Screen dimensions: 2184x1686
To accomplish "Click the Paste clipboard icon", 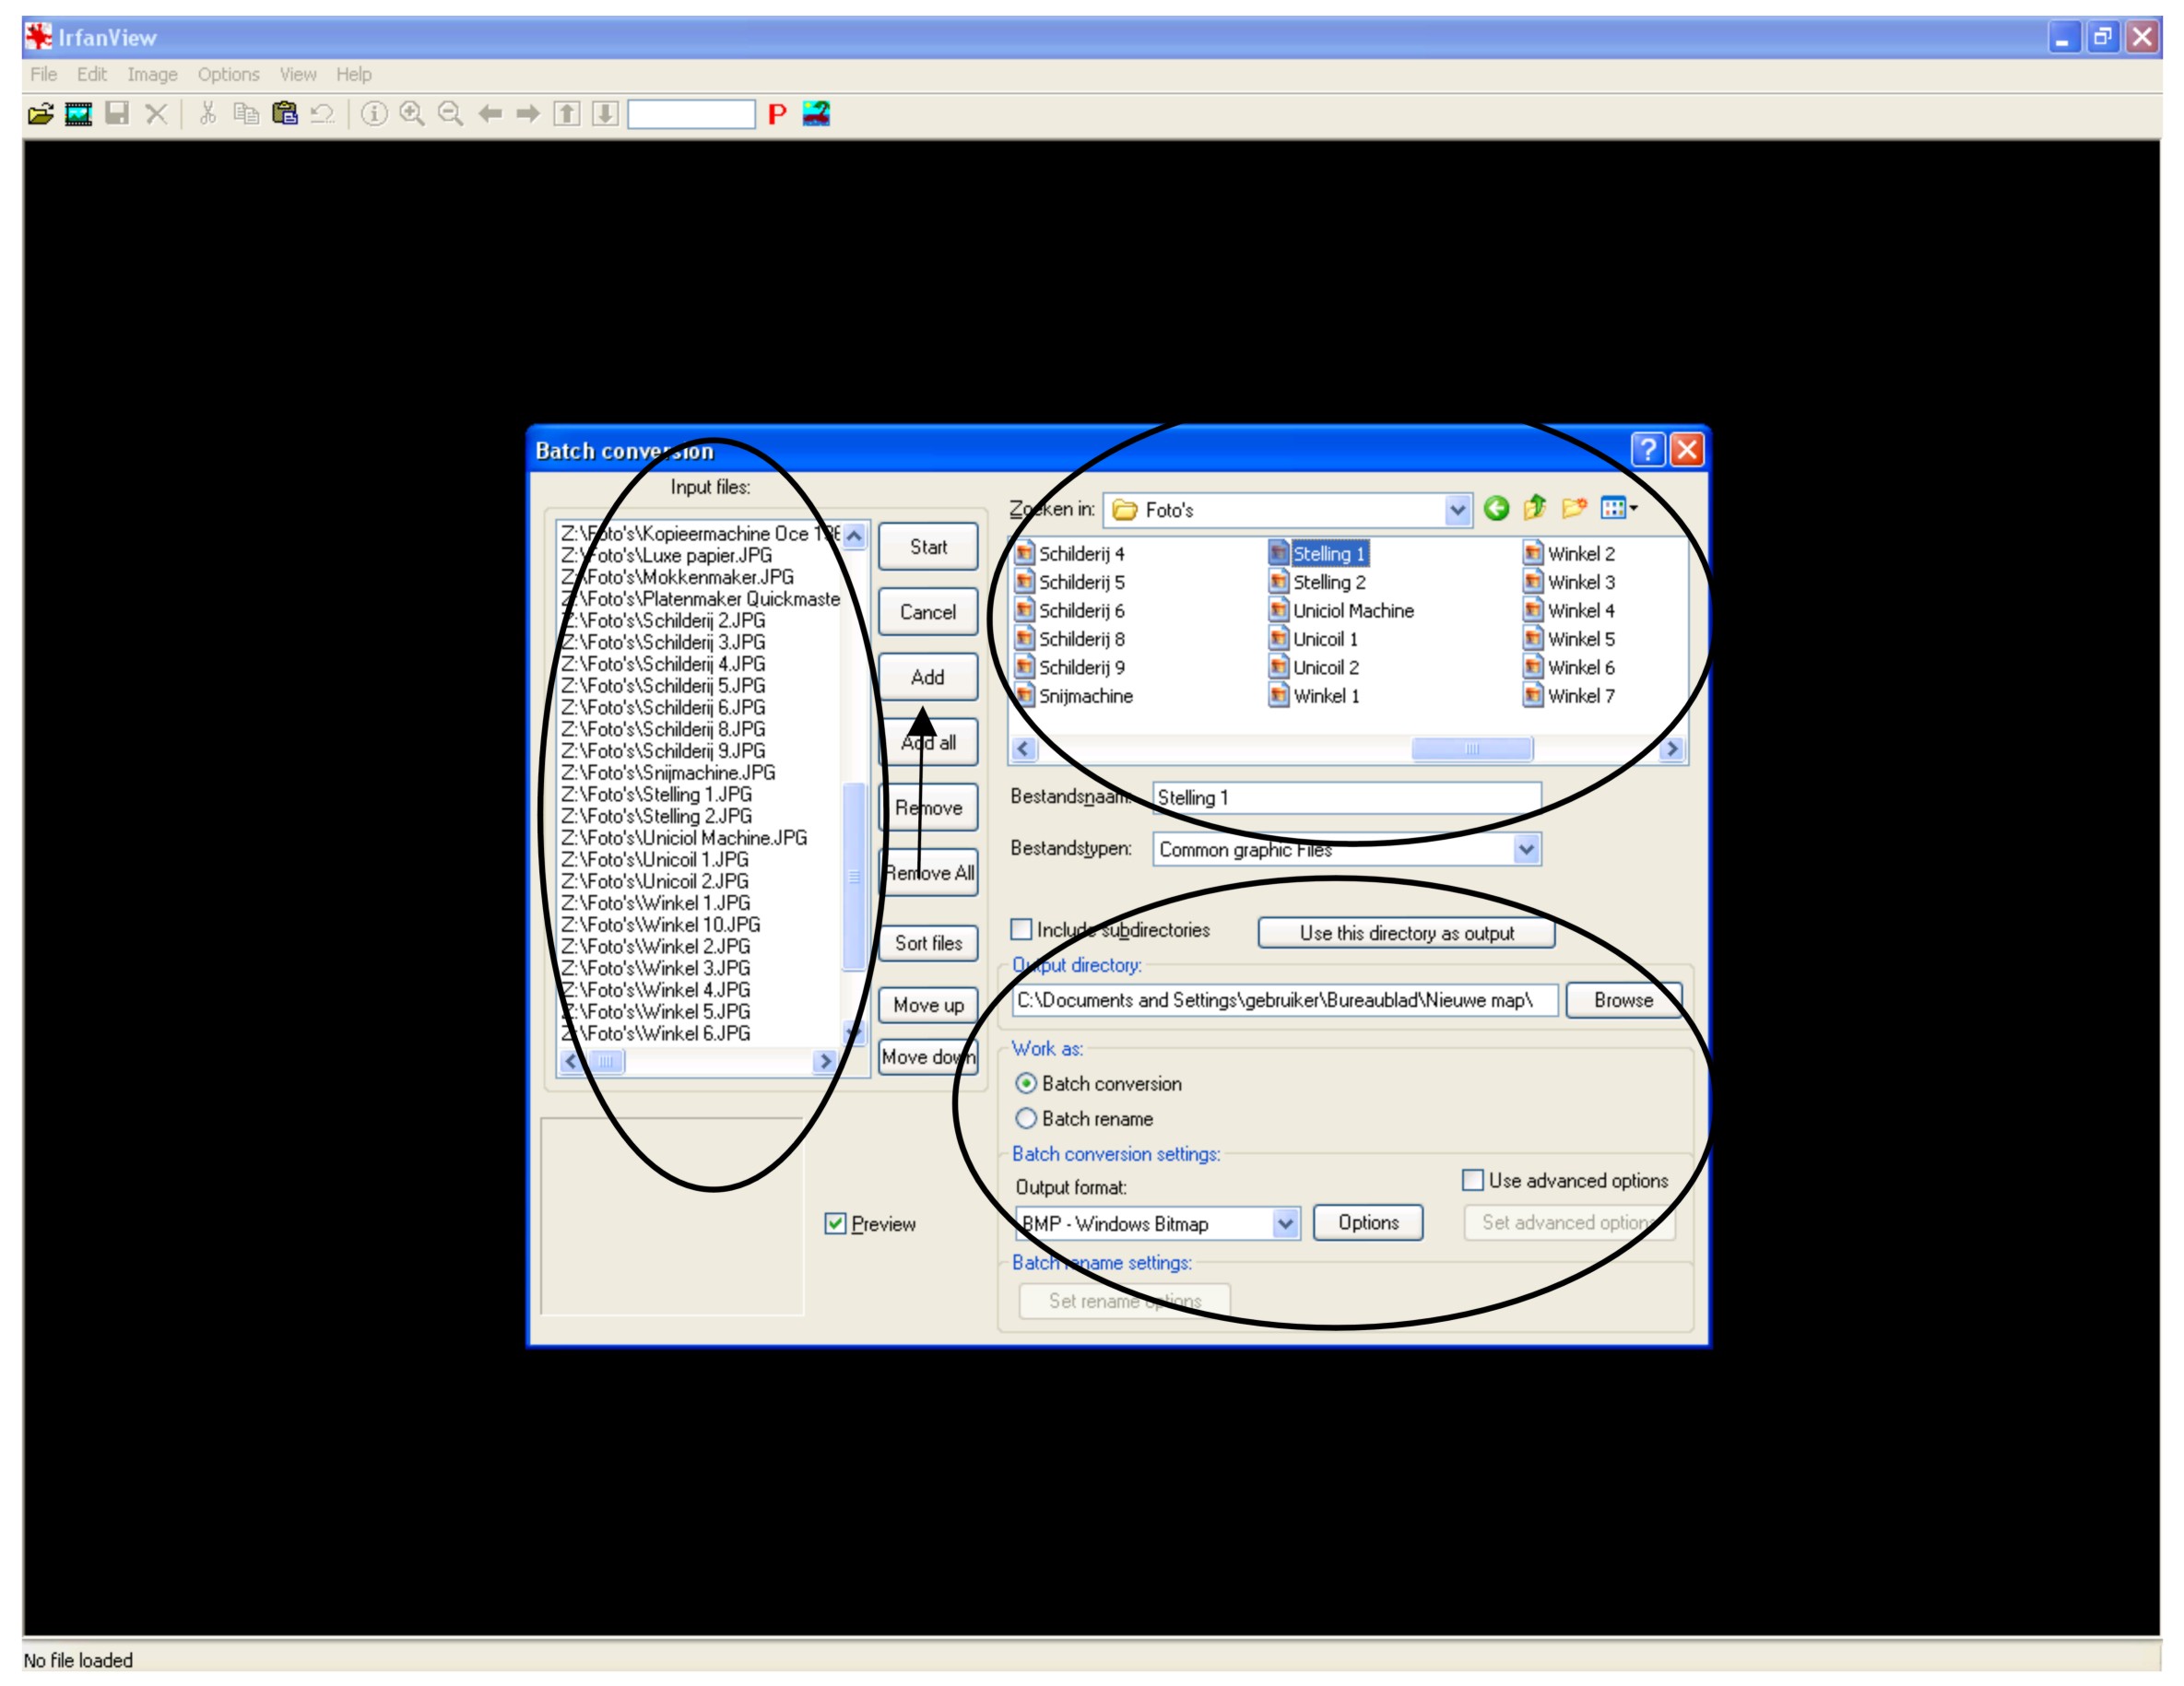I will pyautogui.click(x=285, y=114).
